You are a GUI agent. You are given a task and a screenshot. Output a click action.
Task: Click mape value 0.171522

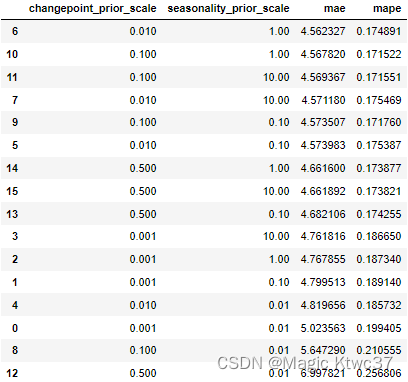point(379,54)
